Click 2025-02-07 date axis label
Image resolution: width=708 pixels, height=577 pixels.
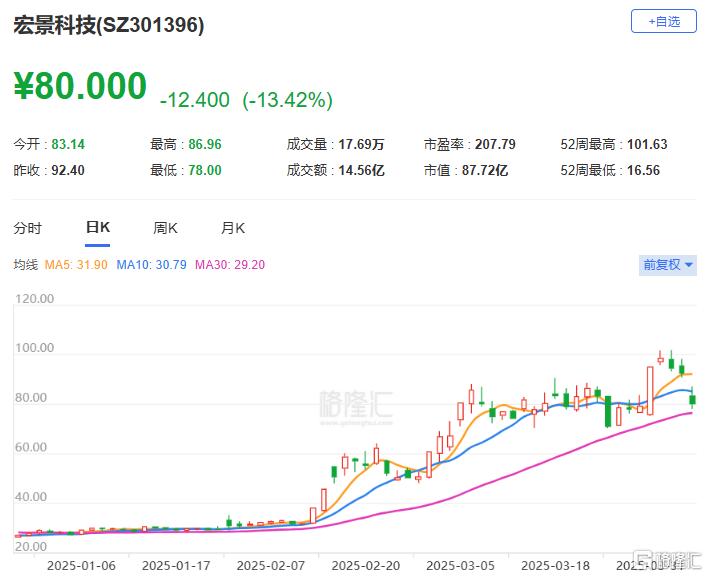[x=271, y=566]
